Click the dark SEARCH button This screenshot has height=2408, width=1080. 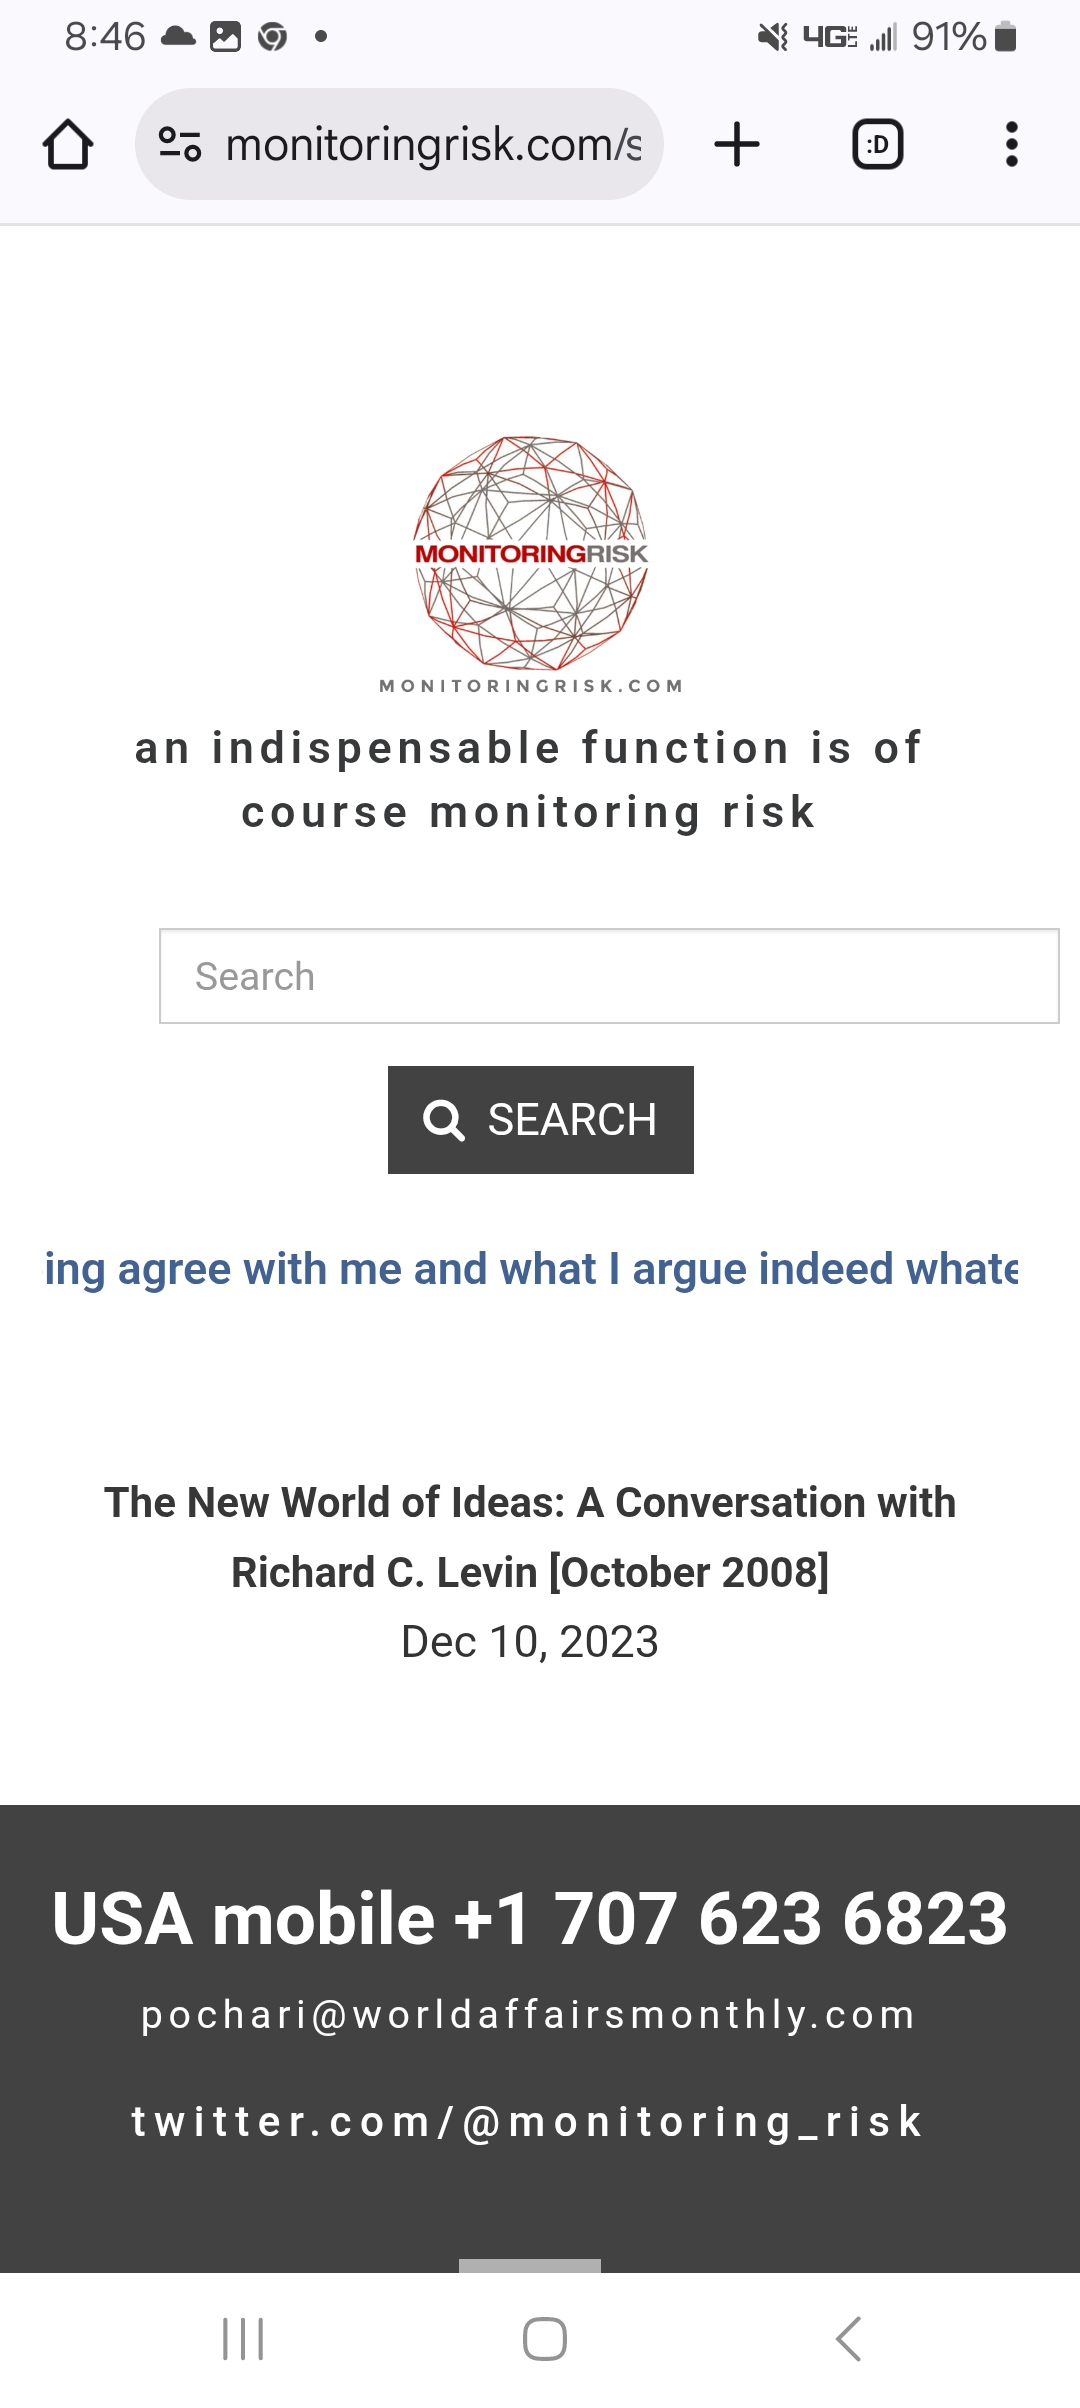(x=541, y=1120)
